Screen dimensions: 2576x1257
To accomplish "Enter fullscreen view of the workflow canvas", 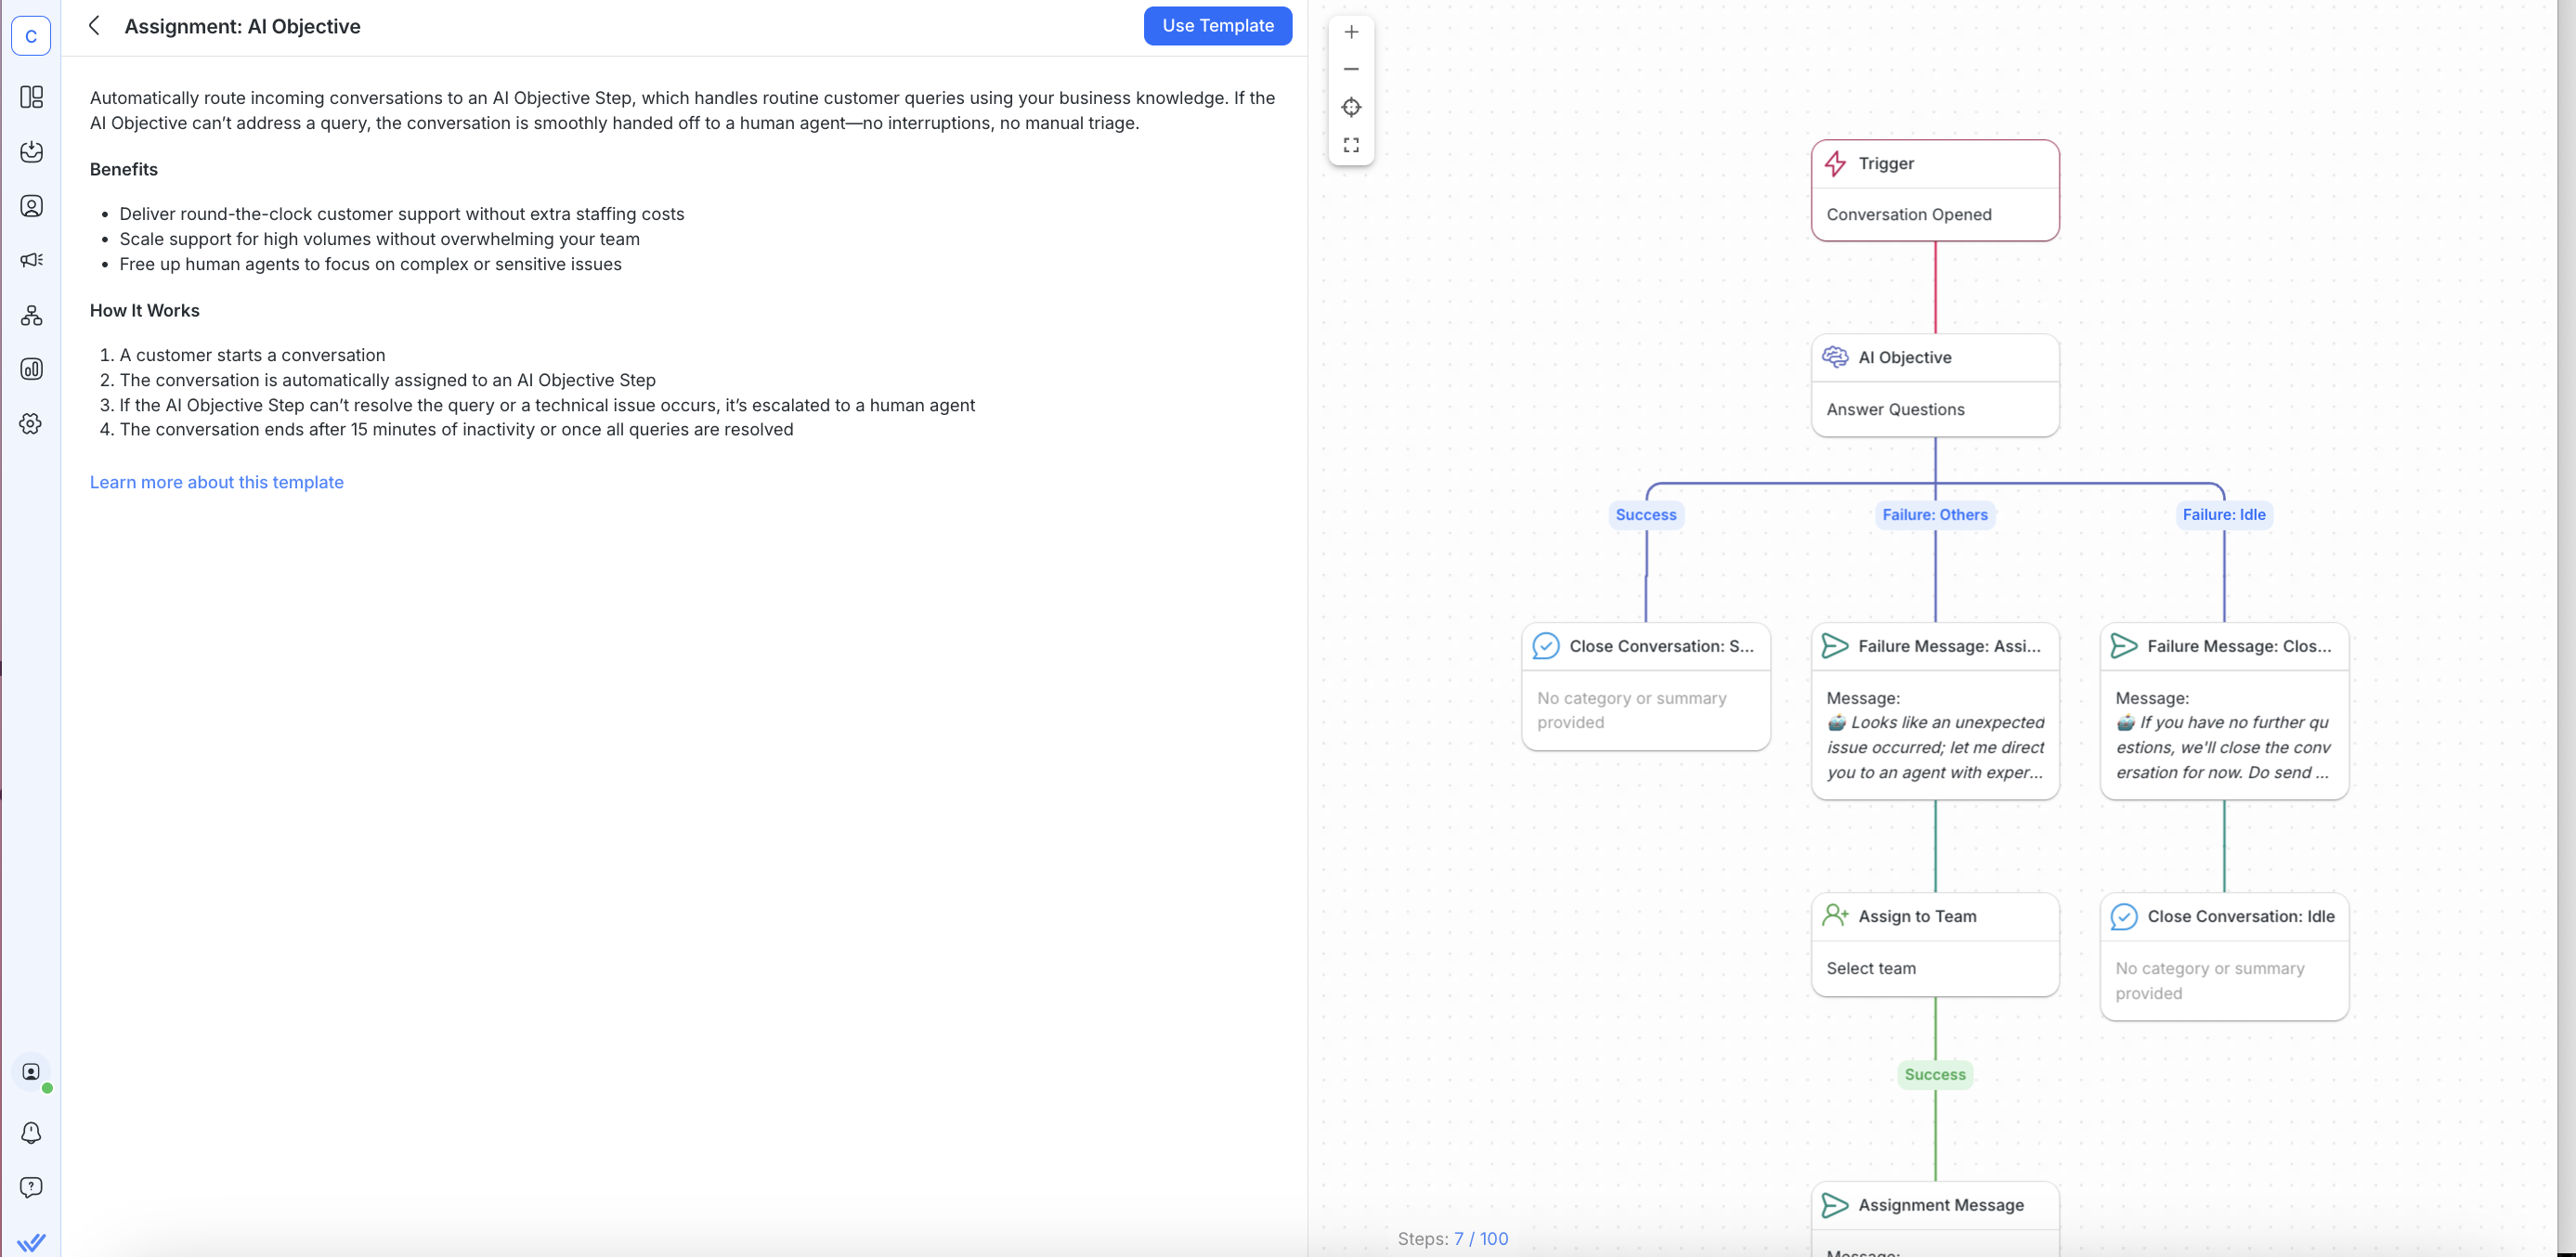I will (x=1351, y=145).
